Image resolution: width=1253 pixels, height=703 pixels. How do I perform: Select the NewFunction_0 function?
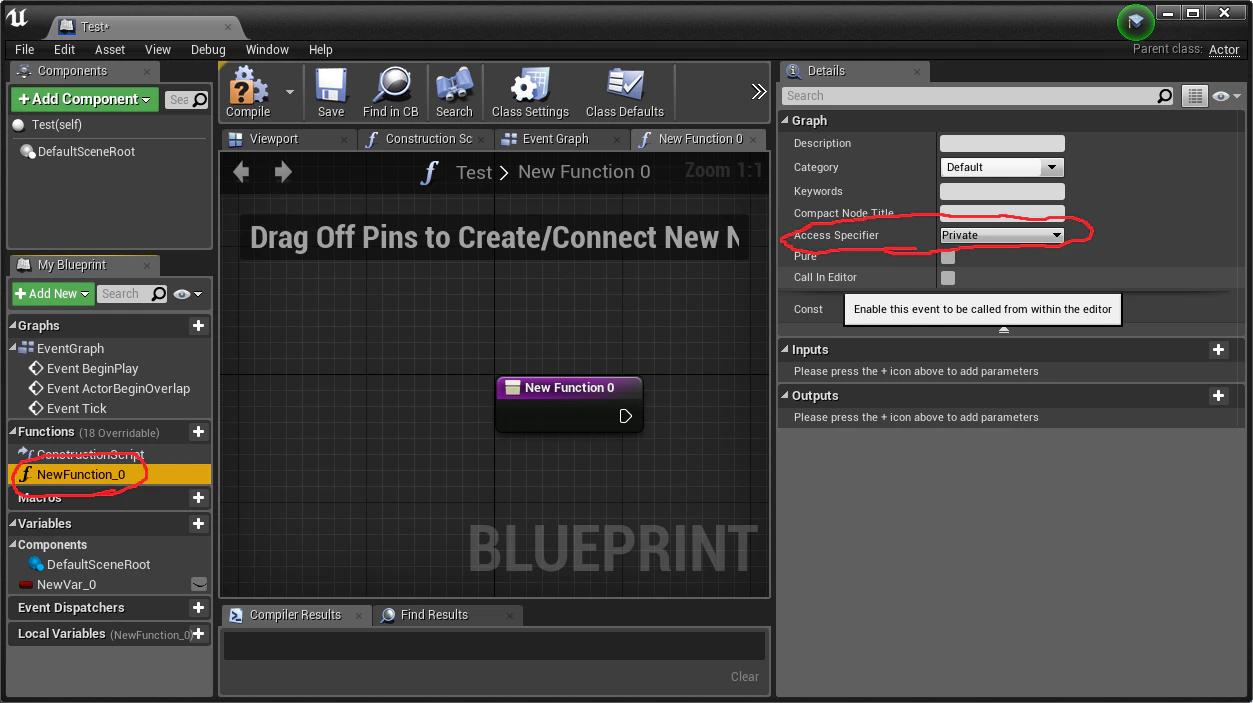(109, 475)
